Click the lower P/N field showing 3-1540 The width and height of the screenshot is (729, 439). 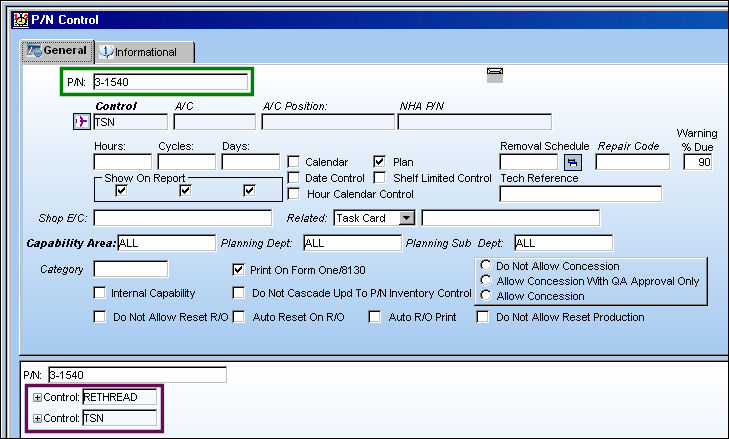[138, 375]
